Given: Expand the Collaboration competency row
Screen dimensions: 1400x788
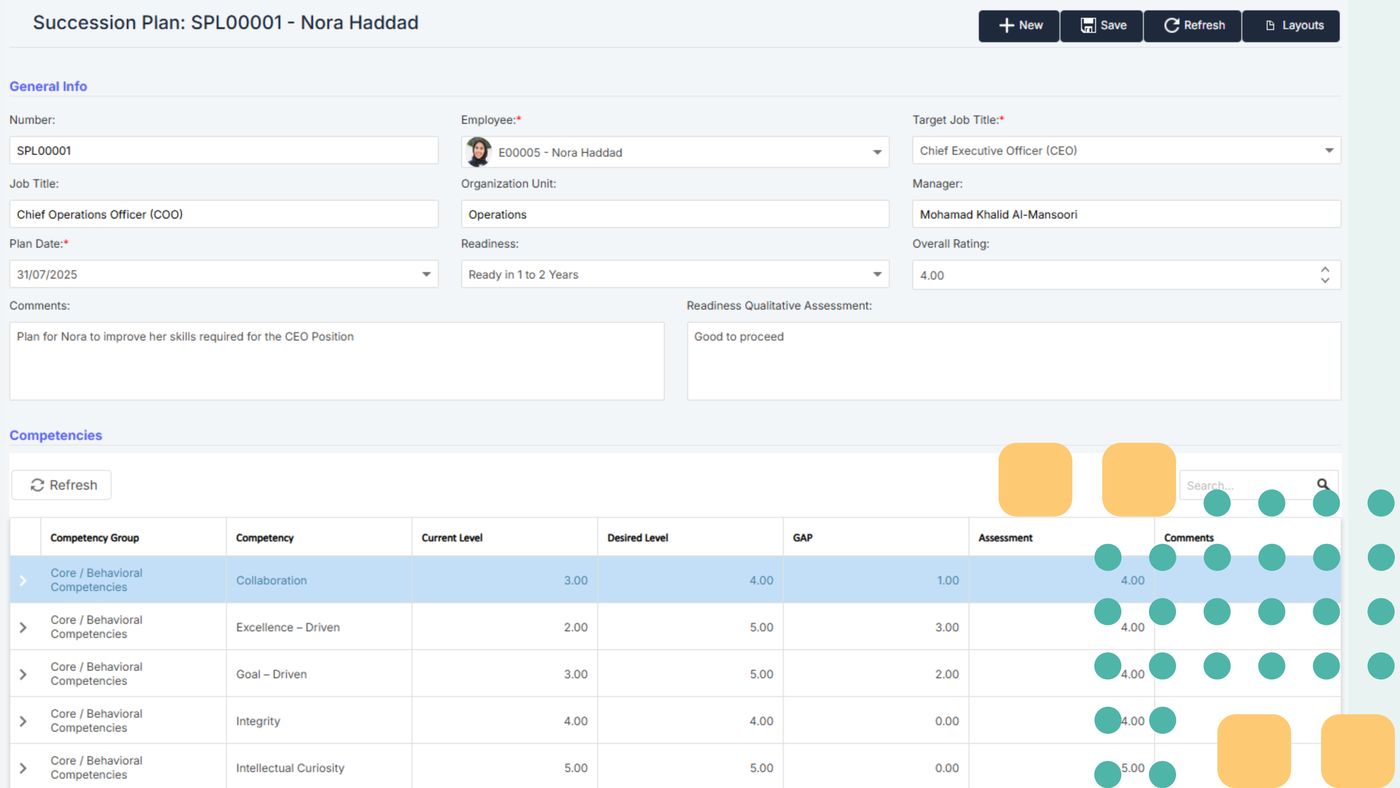Looking at the screenshot, I should (x=24, y=580).
